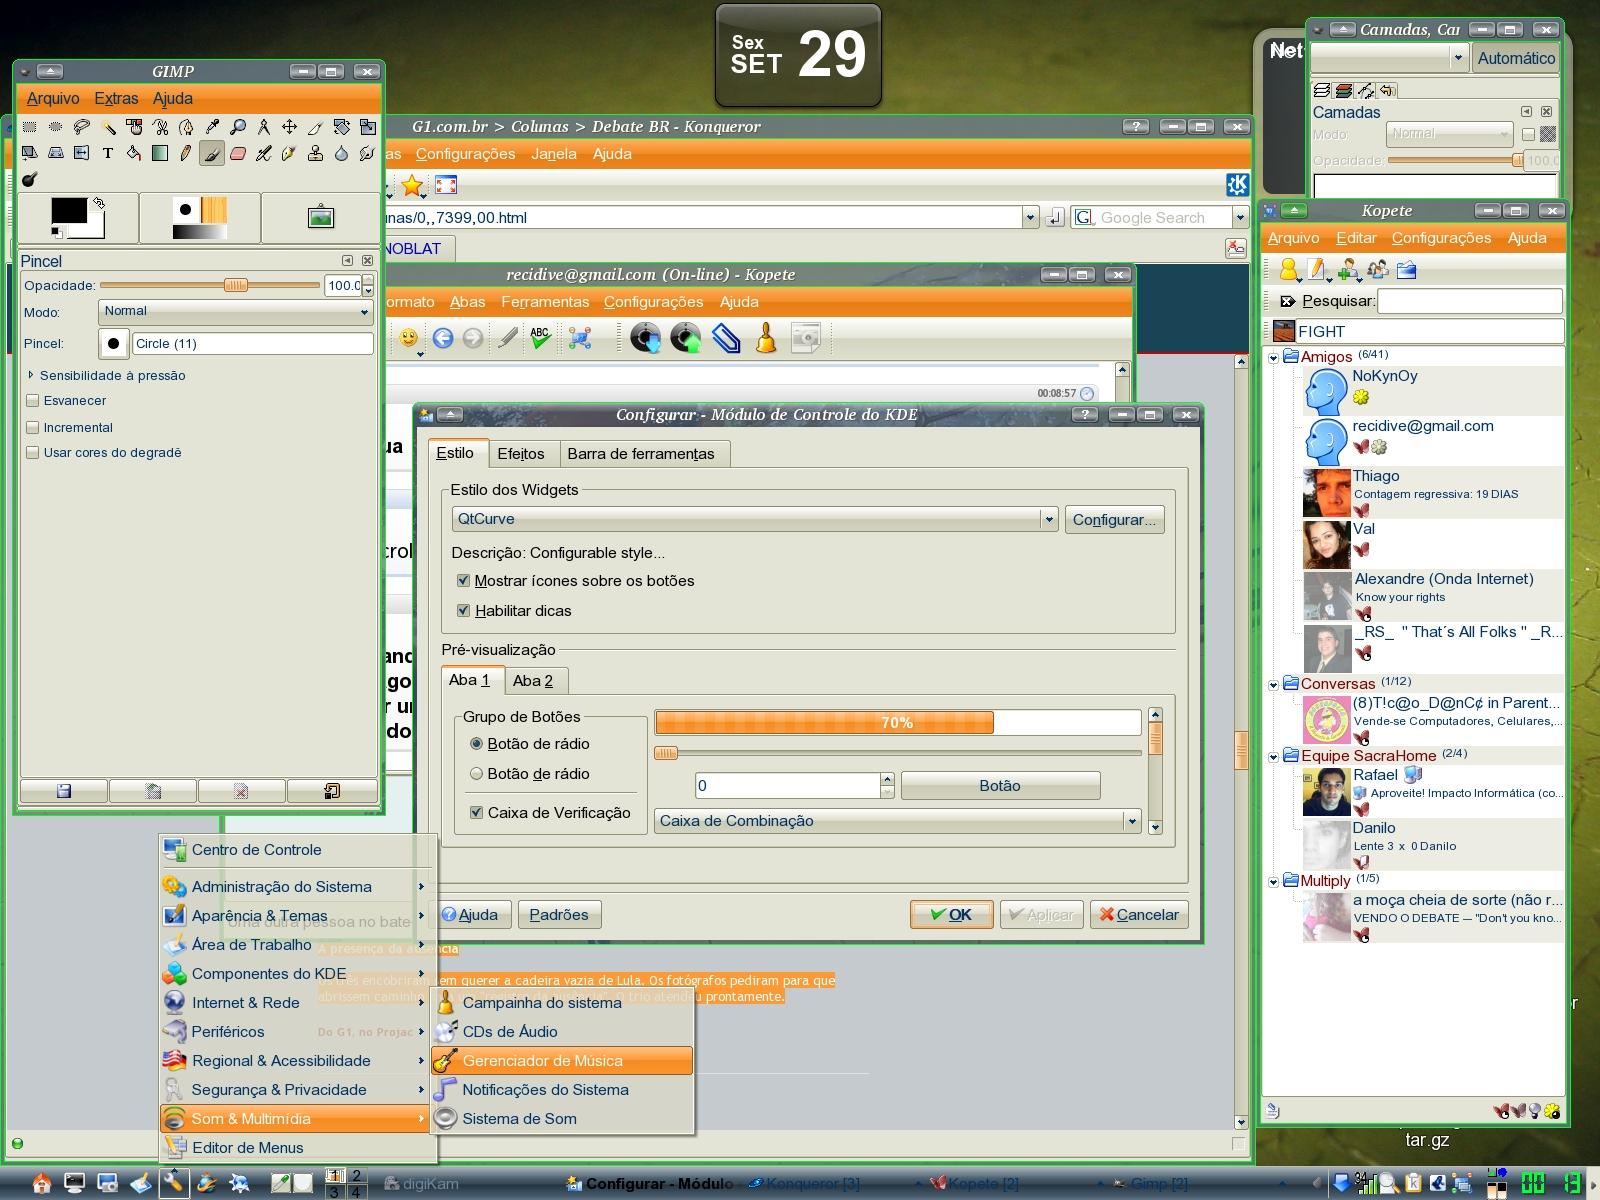1600x1200 pixels.
Task: Toggle Caixa de Verificação checkbox
Action: click(x=476, y=813)
